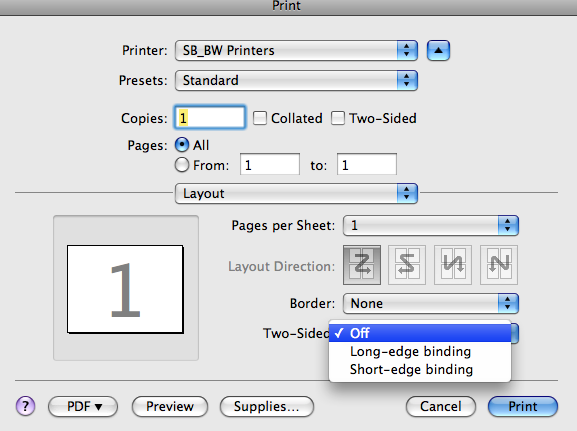Choose Short-edge binding option
This screenshot has height=431, width=577.
[420, 370]
